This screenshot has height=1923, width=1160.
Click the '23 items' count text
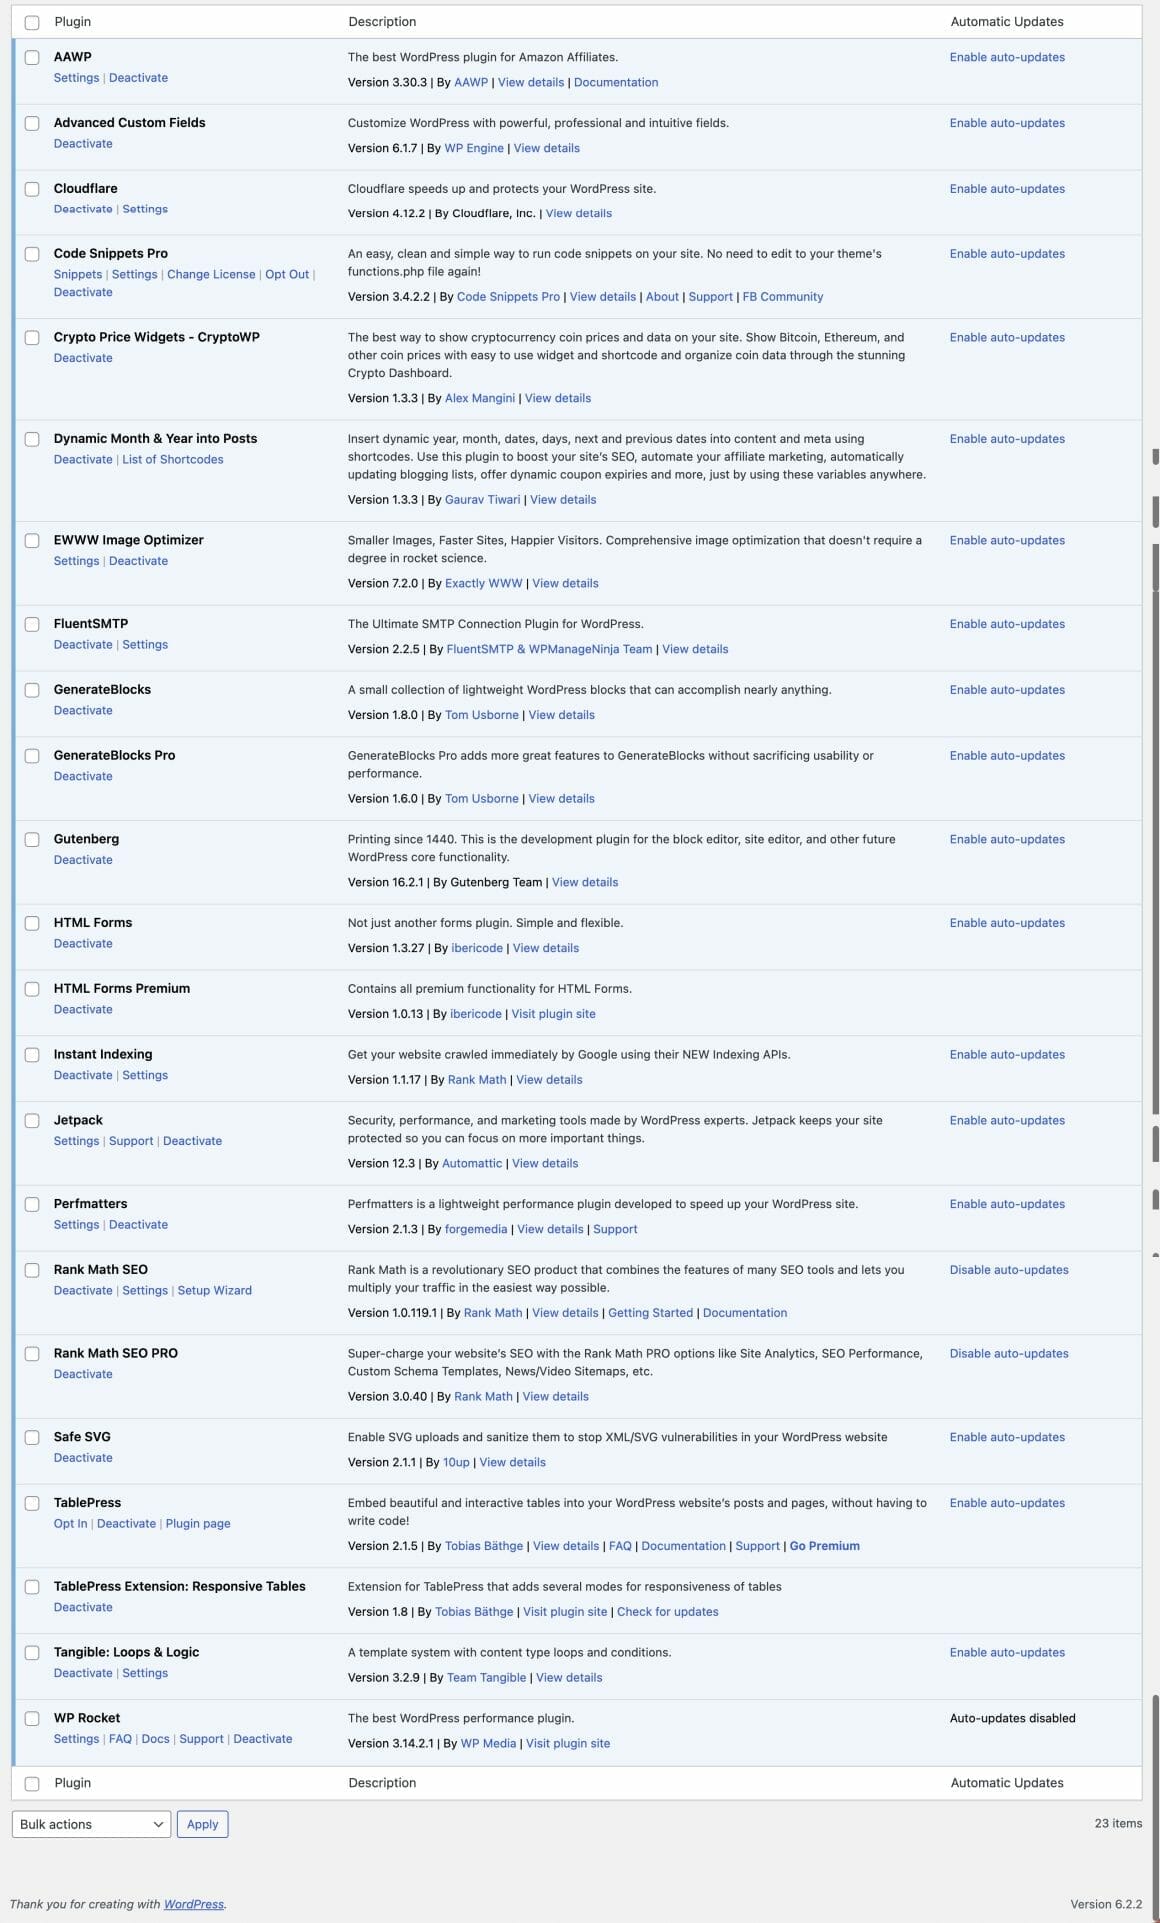[x=1118, y=1823]
